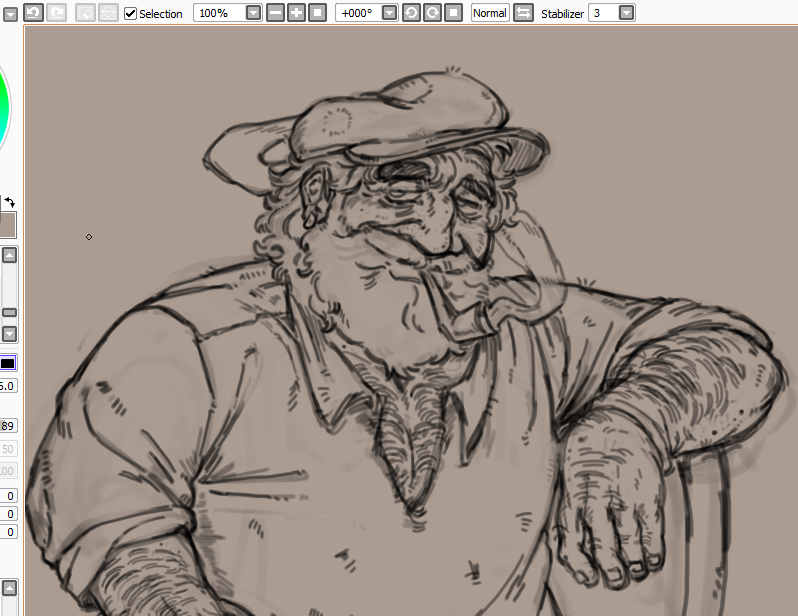The image size is (798, 616).
Task: Open the rotation angle dropdown
Action: click(x=389, y=13)
